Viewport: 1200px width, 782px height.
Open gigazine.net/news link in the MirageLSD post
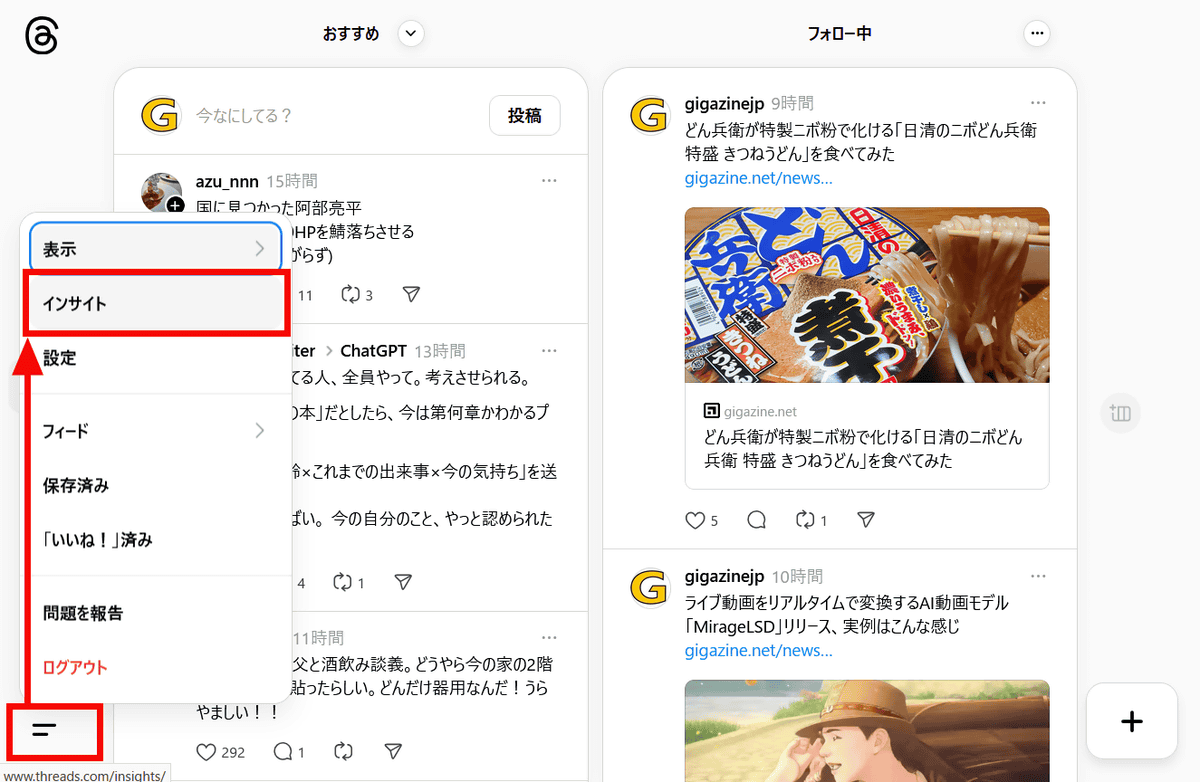(x=758, y=651)
